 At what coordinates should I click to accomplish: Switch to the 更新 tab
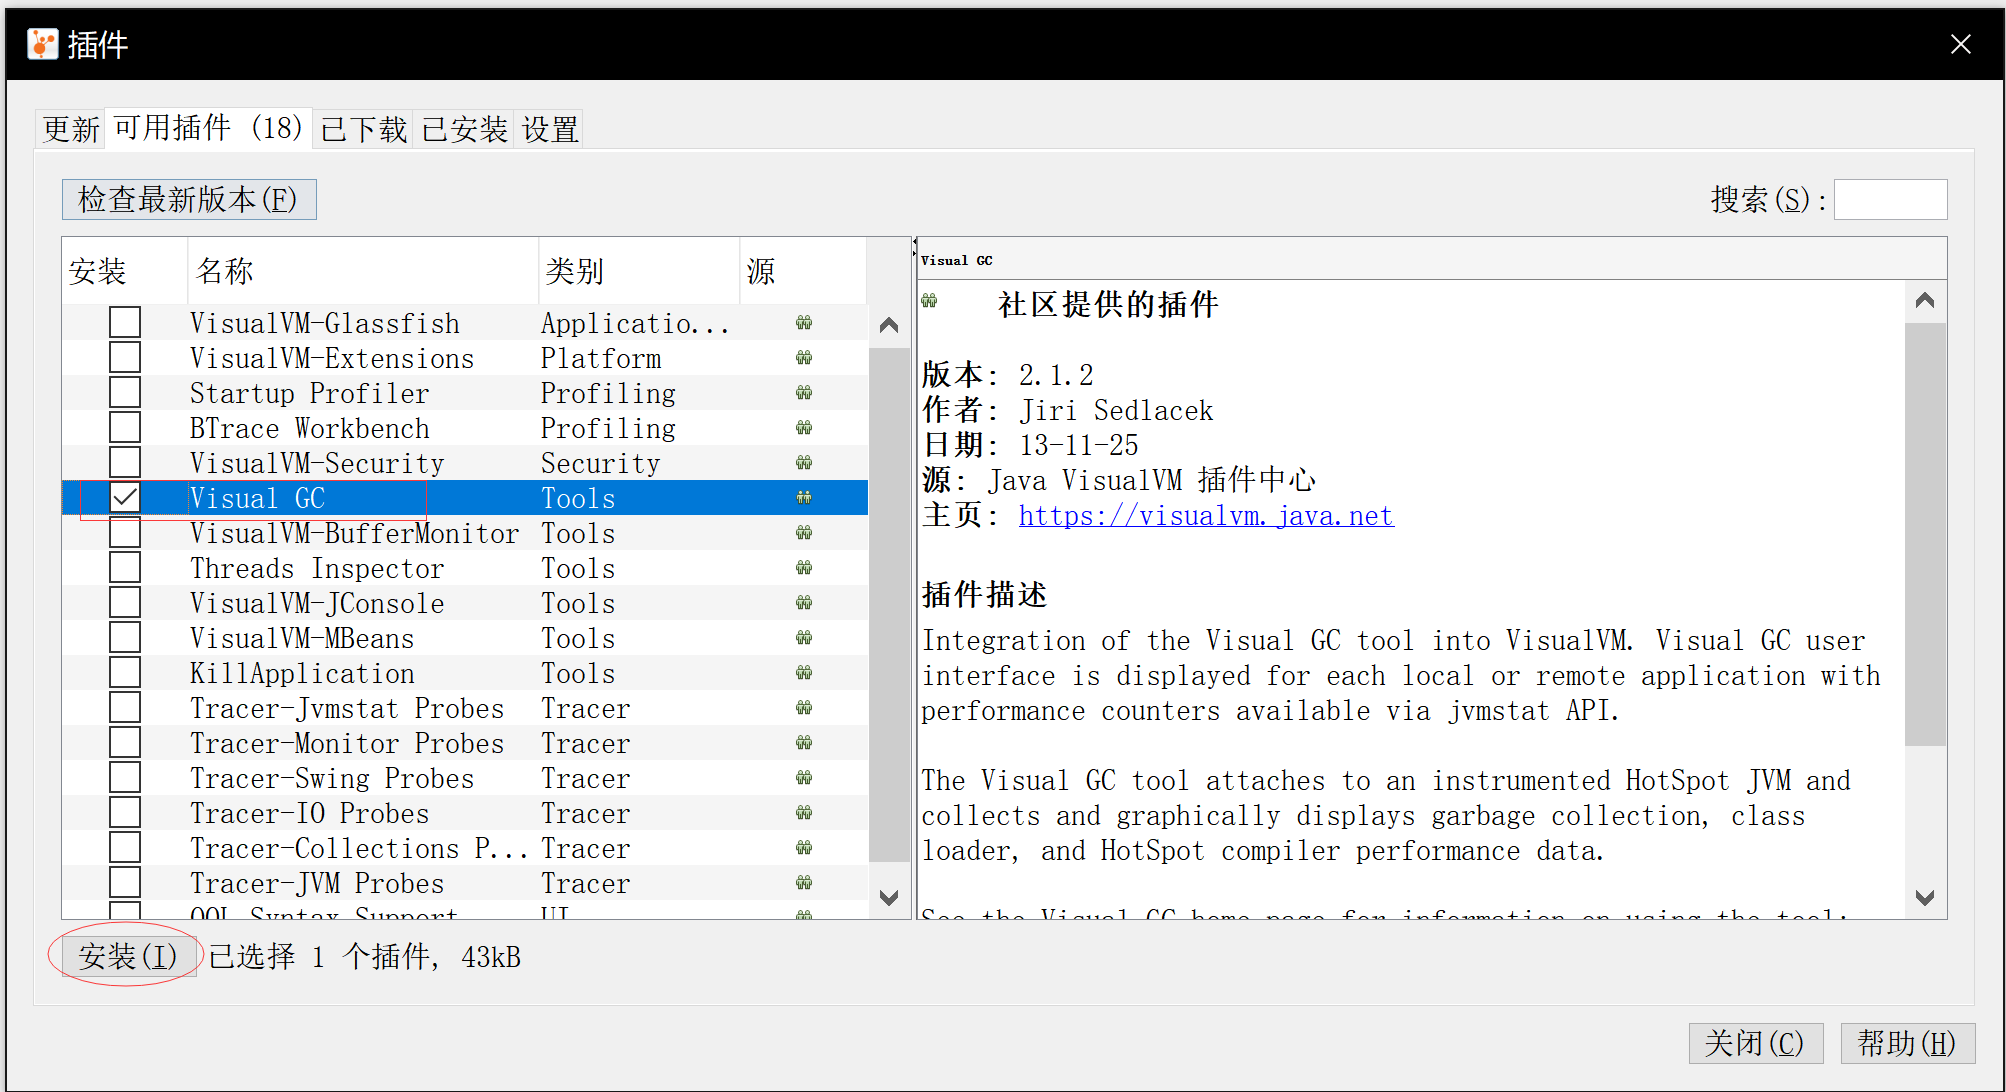point(69,128)
